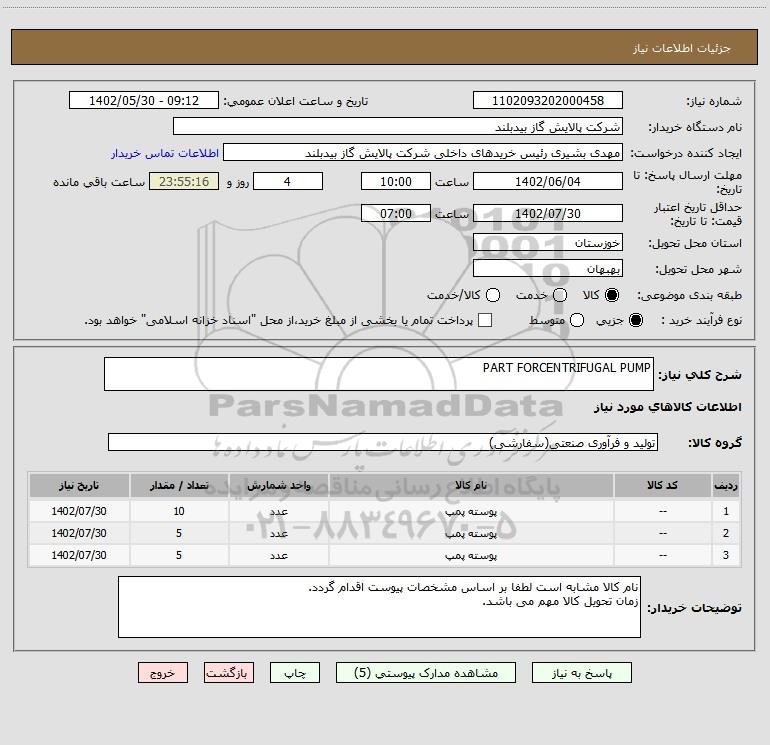Viewport: 770px width, 745px height.
Task: Click the remaining time counter 23:55:16
Action: click(x=184, y=181)
